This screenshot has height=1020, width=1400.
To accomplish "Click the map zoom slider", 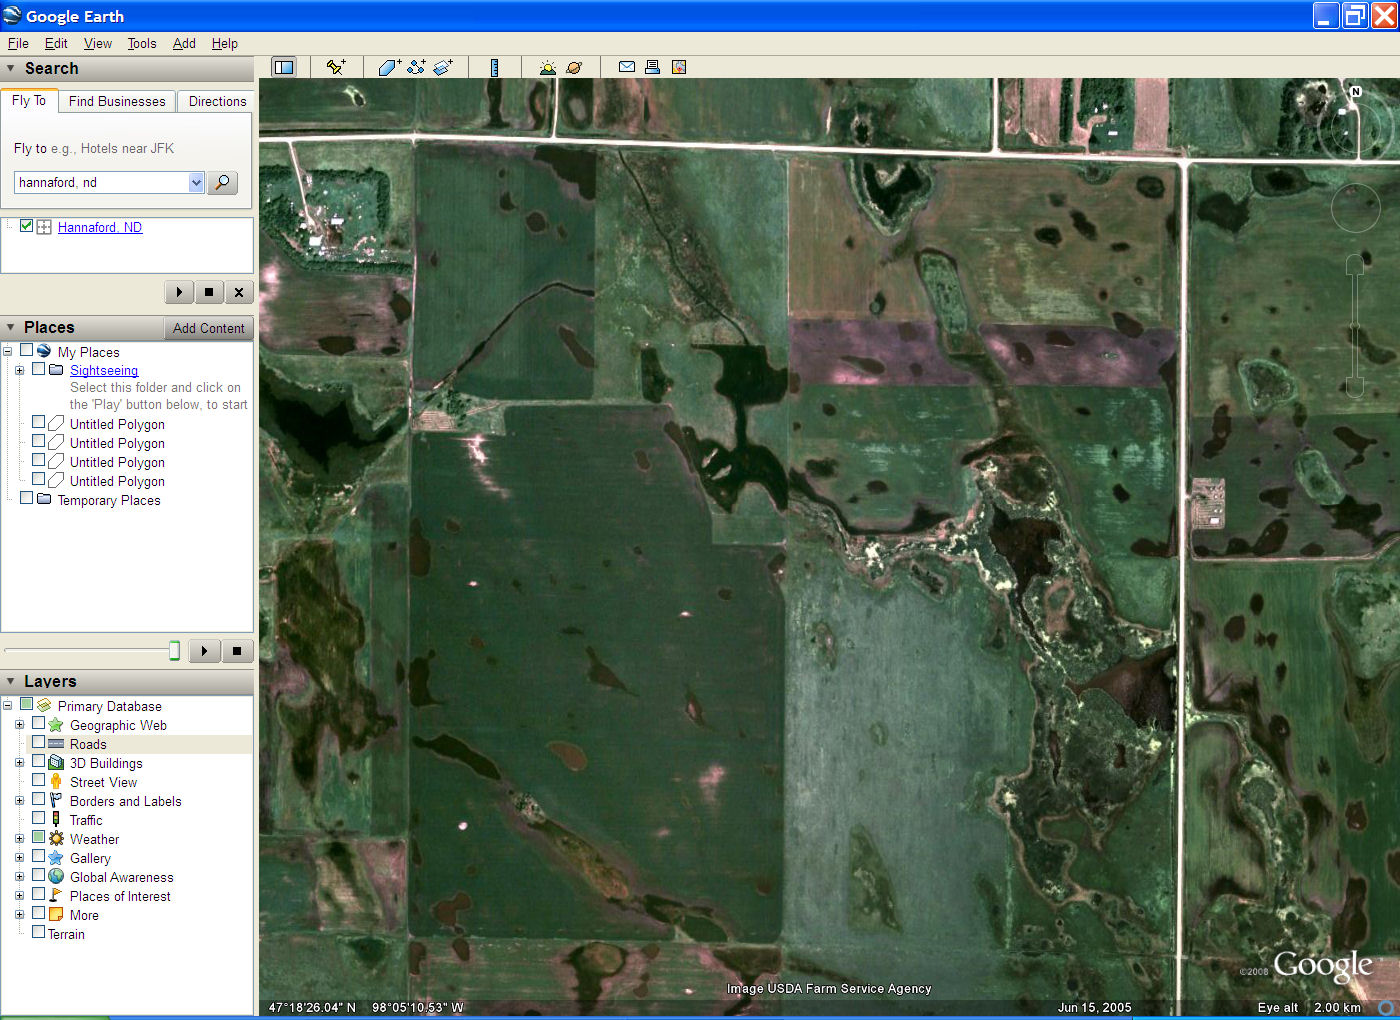I will pyautogui.click(x=1355, y=326).
